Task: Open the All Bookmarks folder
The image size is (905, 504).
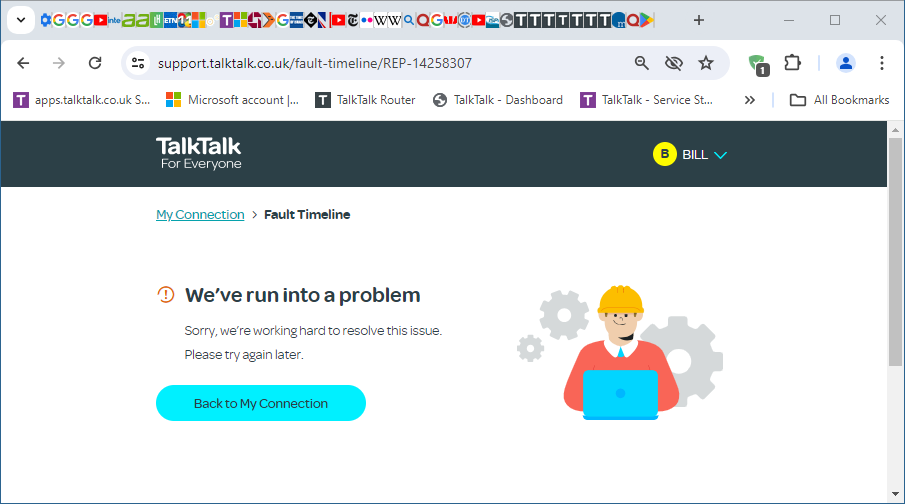Action: click(839, 100)
